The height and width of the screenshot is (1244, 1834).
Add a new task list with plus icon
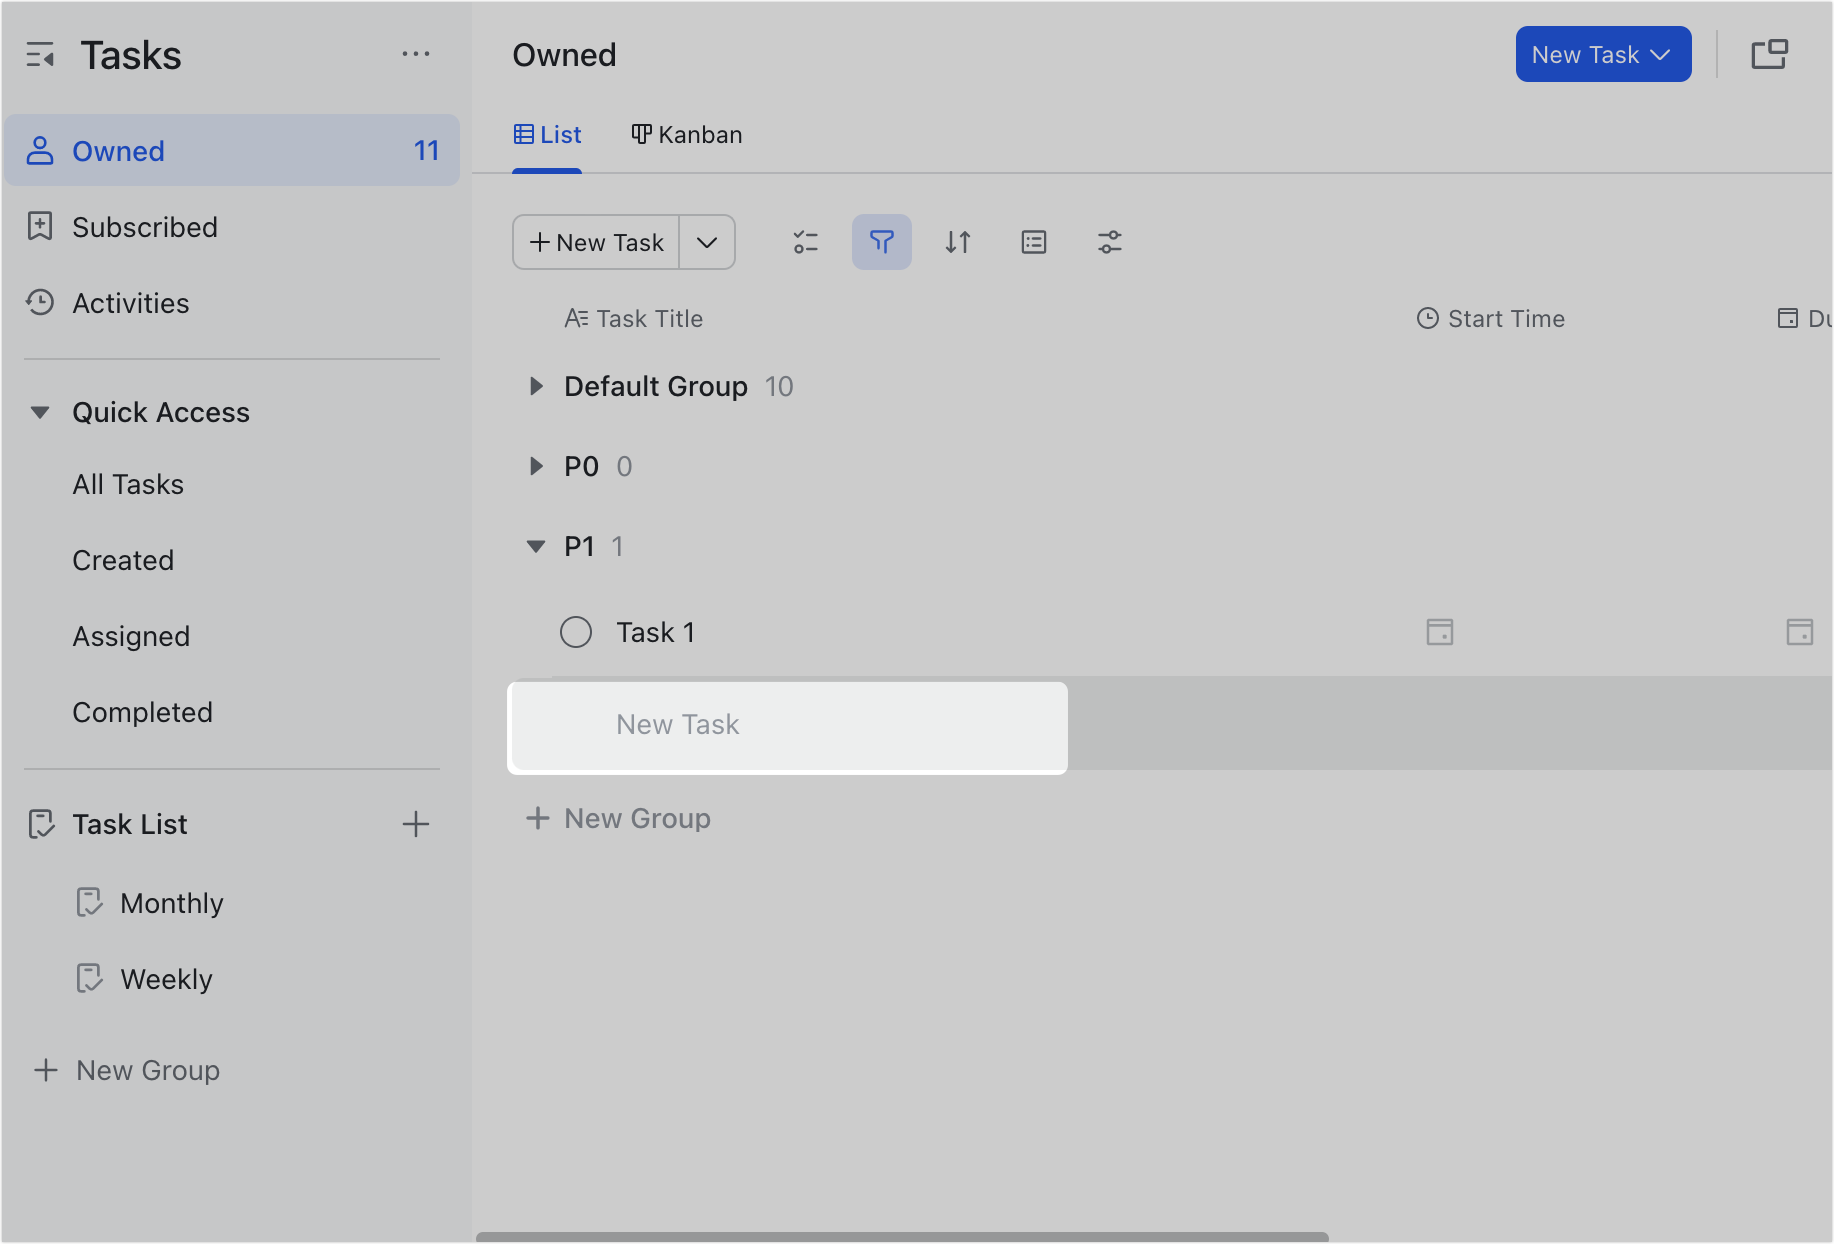[416, 823]
